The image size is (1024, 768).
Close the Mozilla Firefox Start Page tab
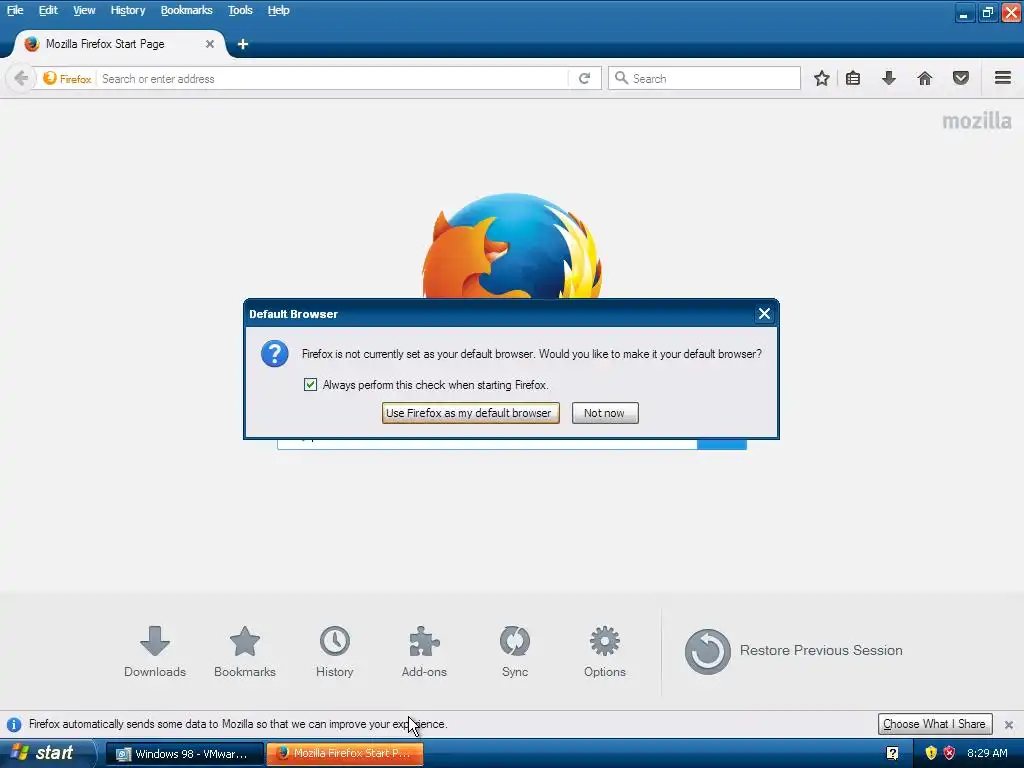coord(210,44)
